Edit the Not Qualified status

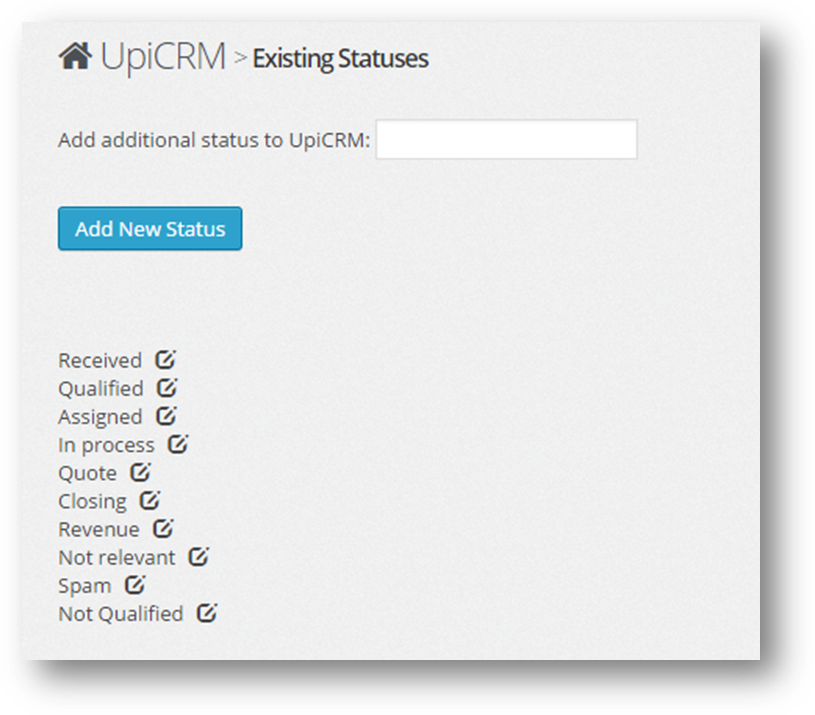coord(207,613)
